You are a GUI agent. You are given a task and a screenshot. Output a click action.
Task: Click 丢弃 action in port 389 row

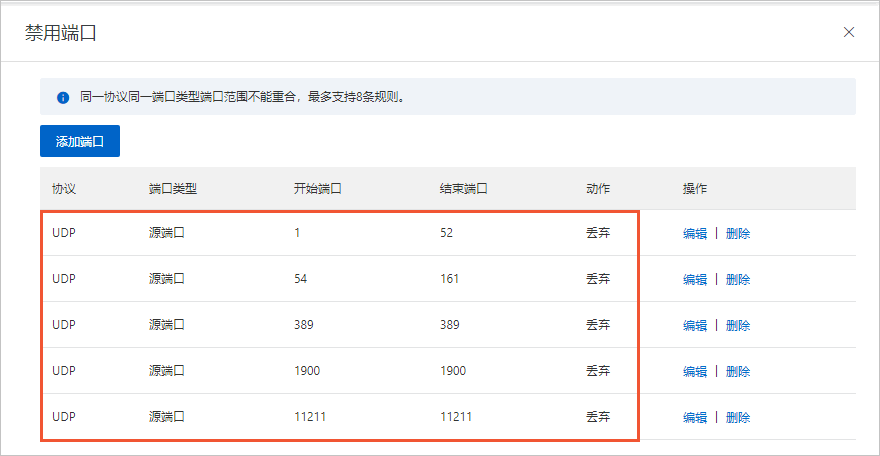[598, 325]
